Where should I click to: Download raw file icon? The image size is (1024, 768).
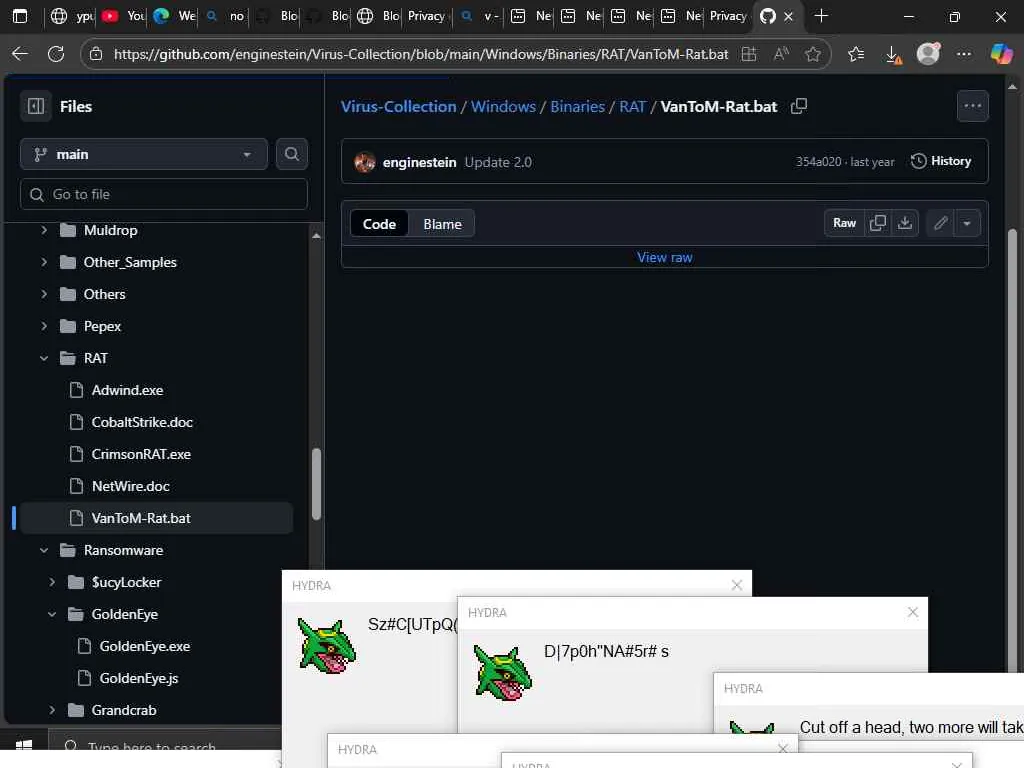tap(904, 223)
